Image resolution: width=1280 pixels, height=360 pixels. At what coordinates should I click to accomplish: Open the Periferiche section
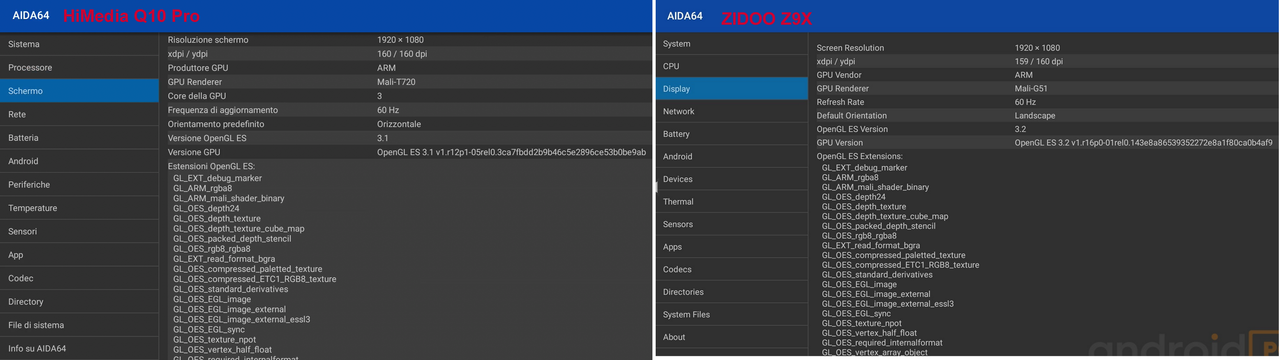point(79,185)
